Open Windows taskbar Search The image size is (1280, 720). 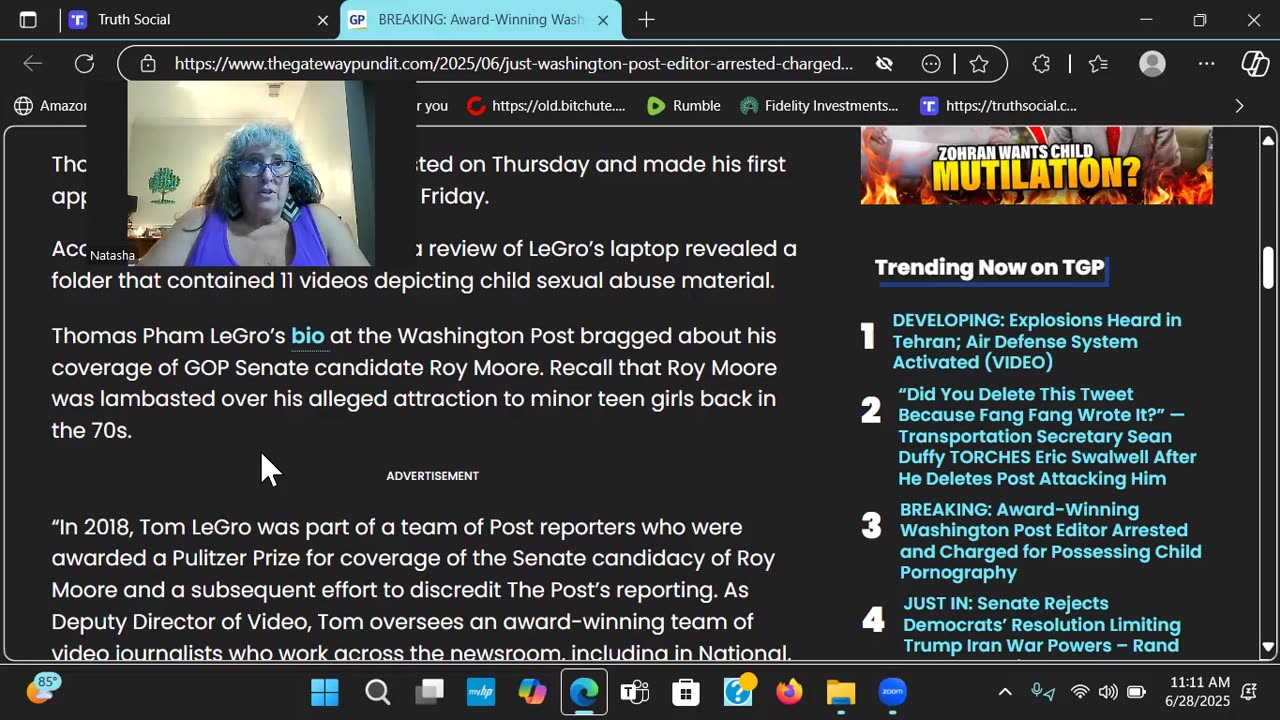pos(377,692)
